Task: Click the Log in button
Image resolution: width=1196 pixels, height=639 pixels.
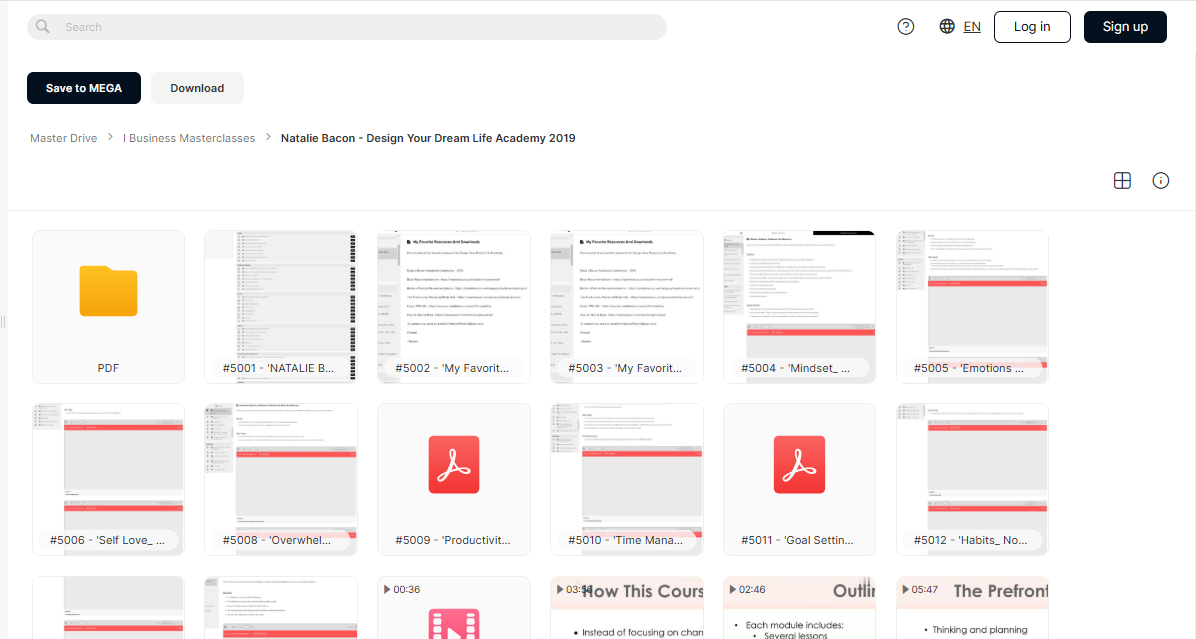Action: [x=1032, y=27]
